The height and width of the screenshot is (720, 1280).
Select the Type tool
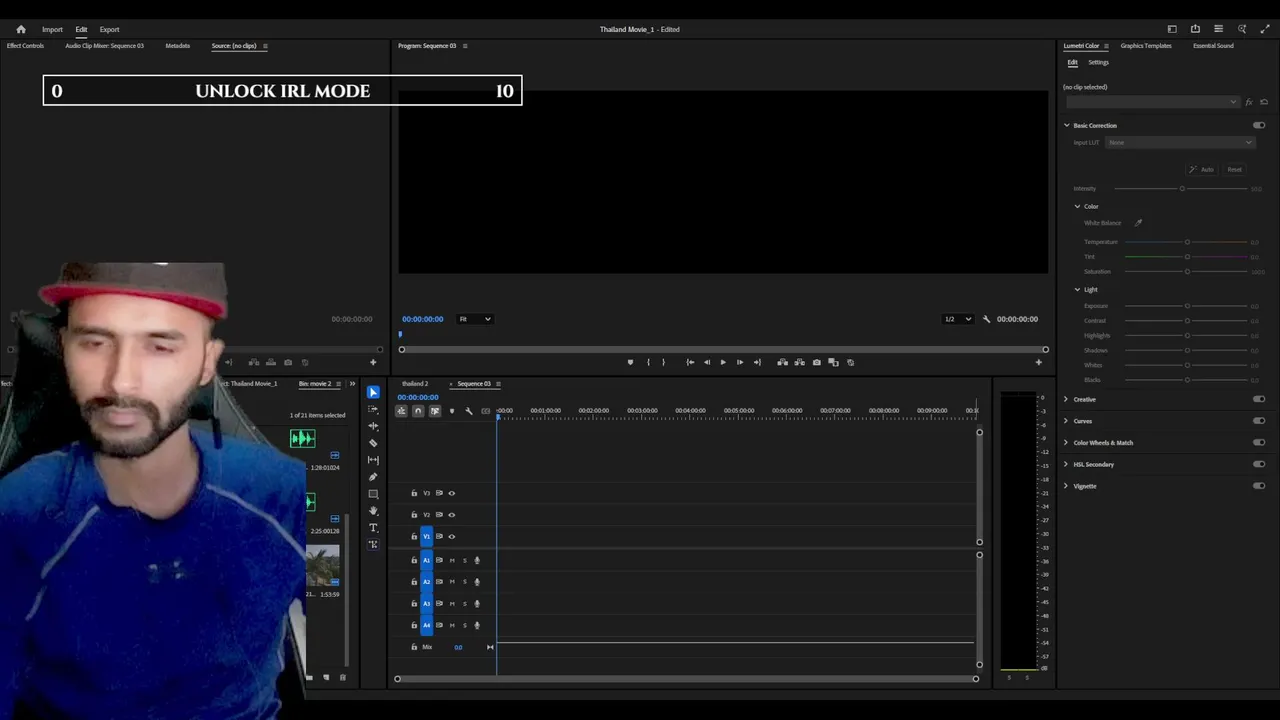[373, 528]
